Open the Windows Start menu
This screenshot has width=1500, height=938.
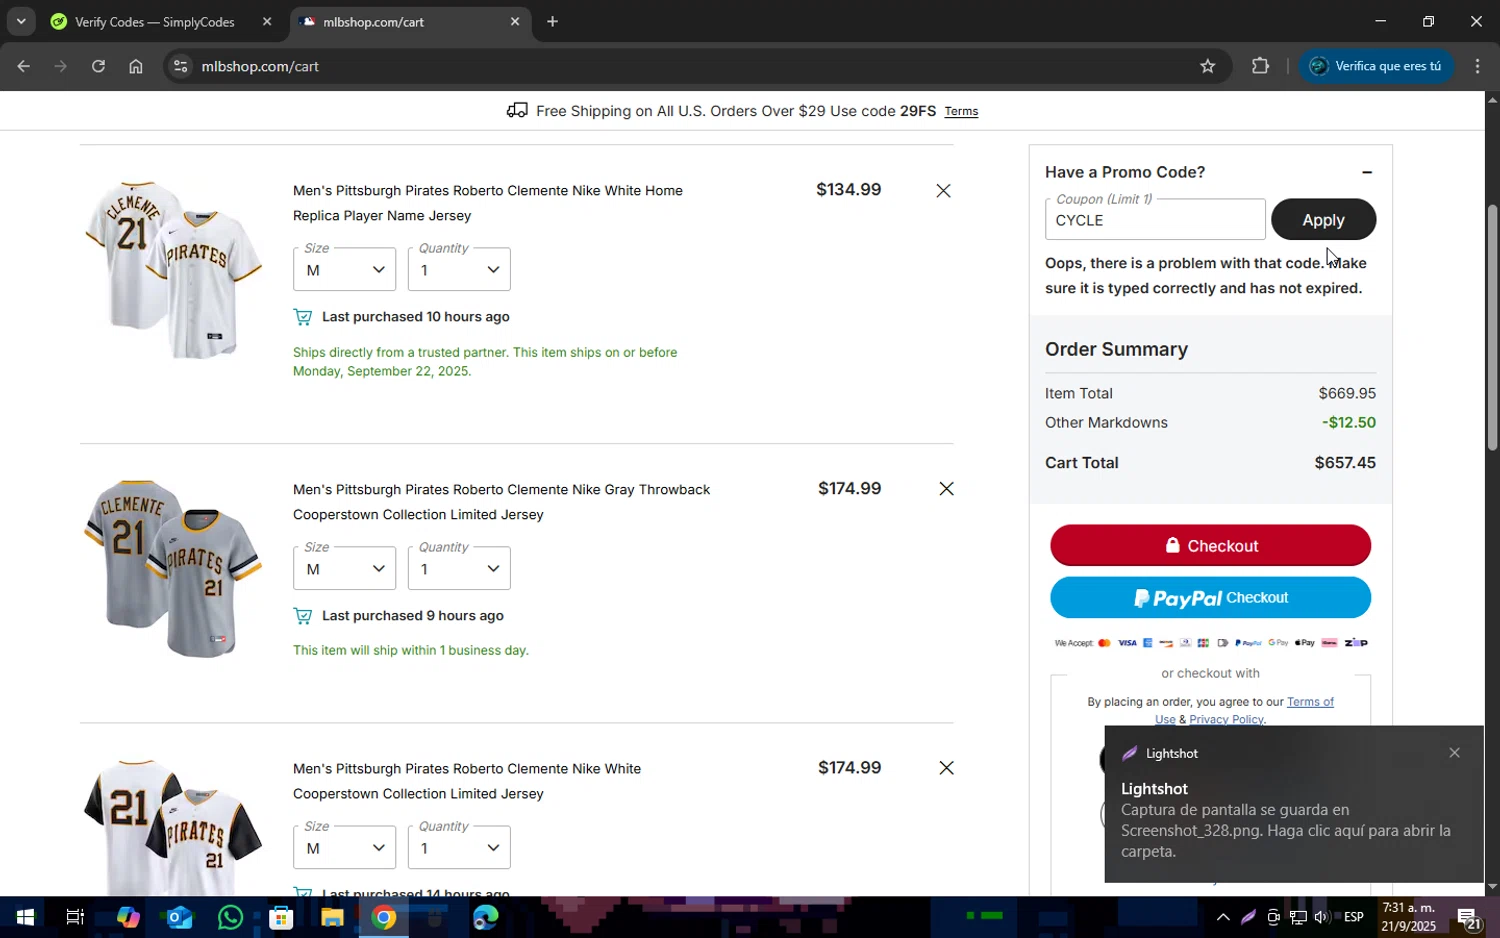click(x=24, y=917)
